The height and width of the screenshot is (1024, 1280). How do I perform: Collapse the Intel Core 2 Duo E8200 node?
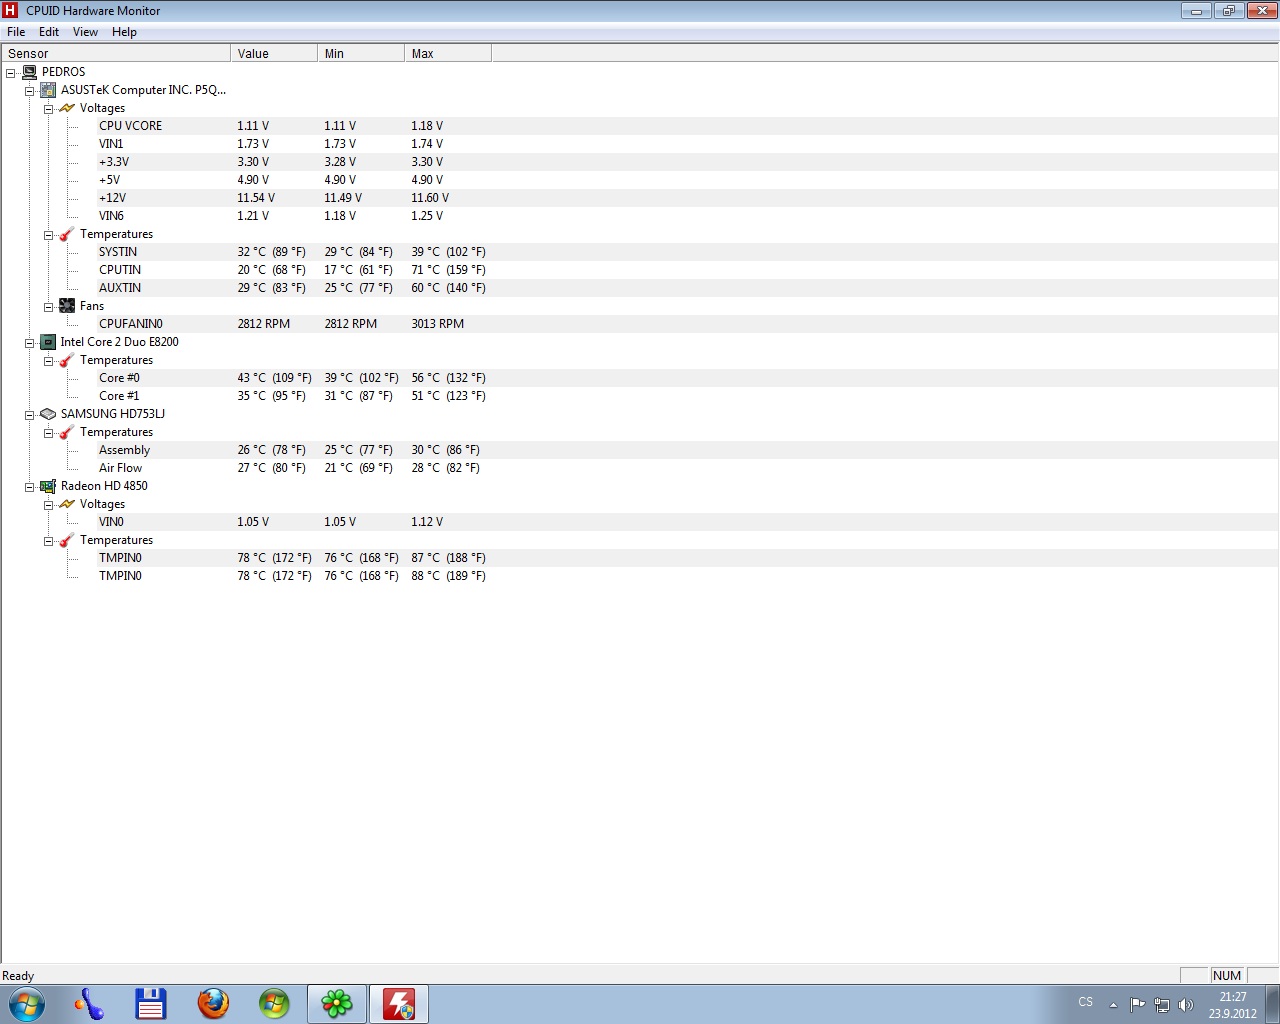tap(30, 343)
